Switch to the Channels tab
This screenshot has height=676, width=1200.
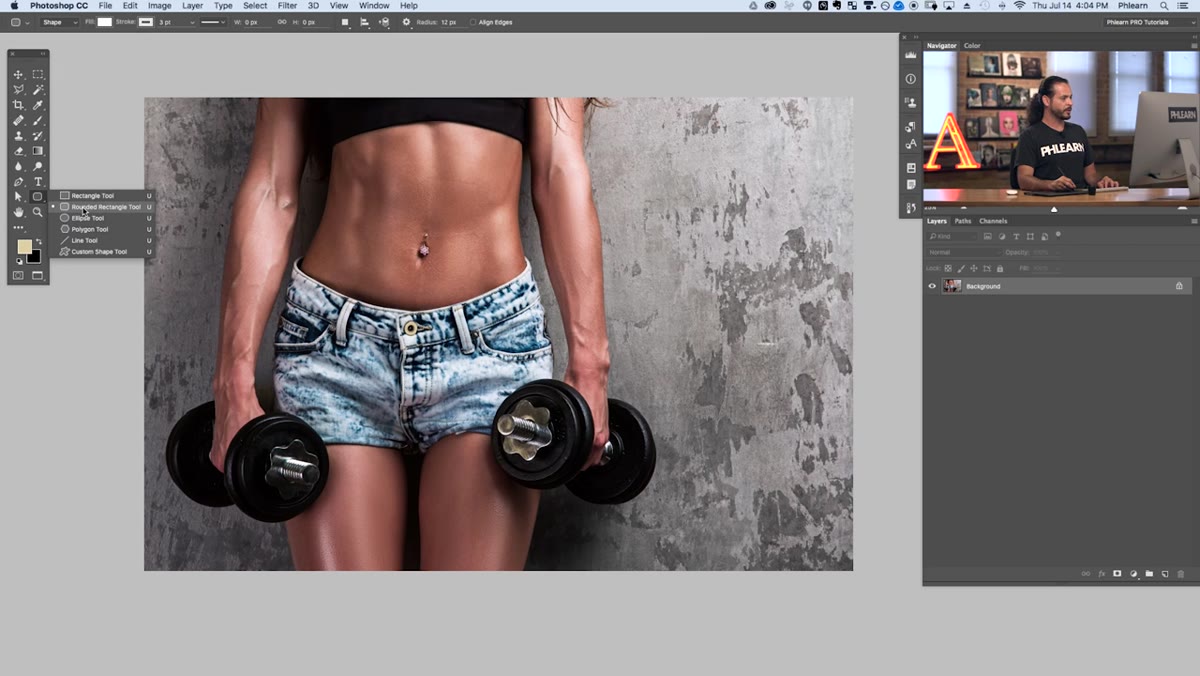(993, 221)
